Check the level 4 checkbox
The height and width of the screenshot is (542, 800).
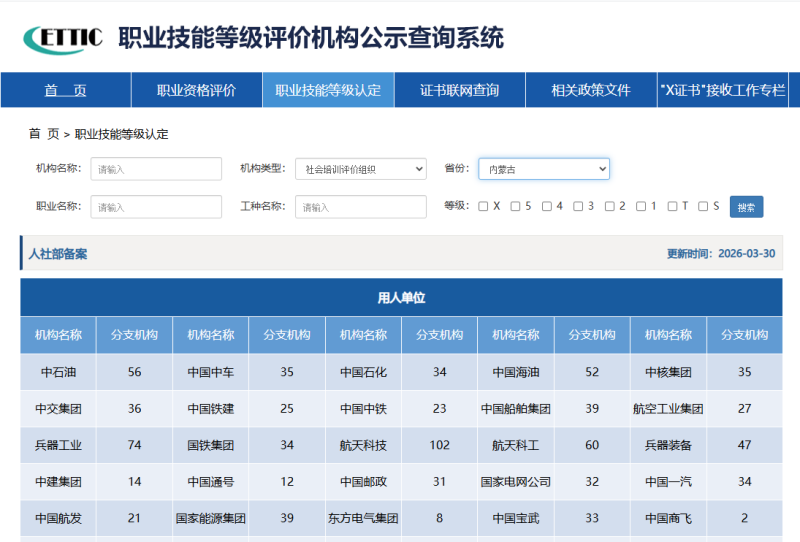tap(547, 206)
